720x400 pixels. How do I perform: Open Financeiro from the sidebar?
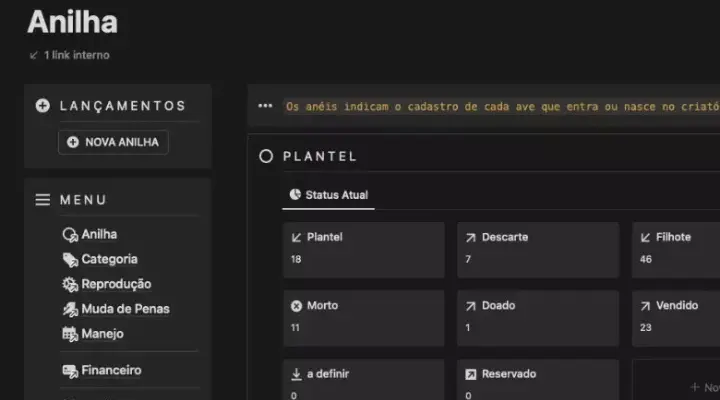tap(111, 370)
